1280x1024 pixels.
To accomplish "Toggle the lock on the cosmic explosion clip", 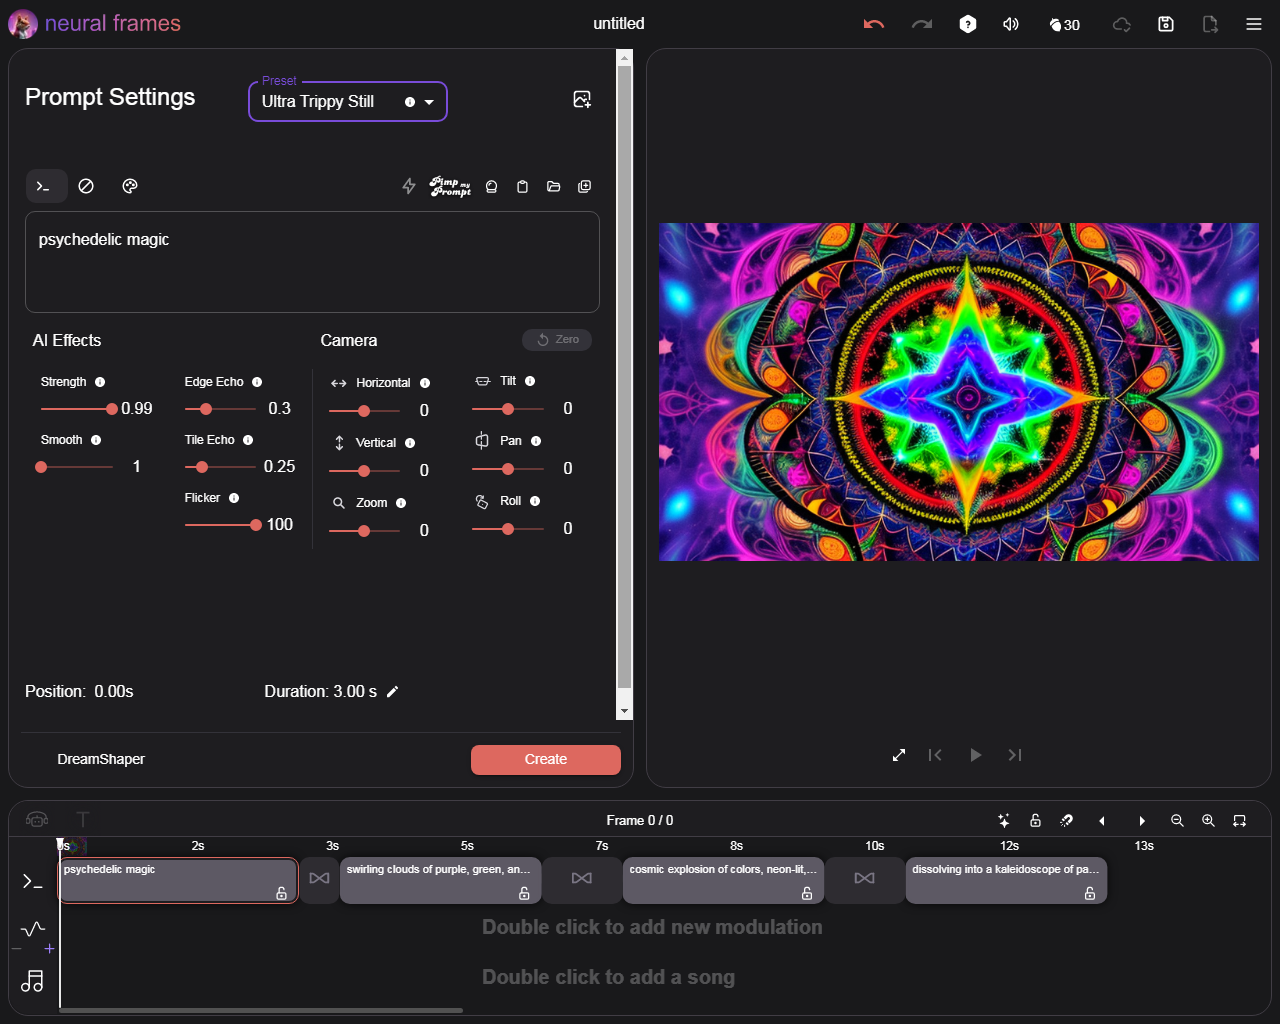I will [x=807, y=893].
